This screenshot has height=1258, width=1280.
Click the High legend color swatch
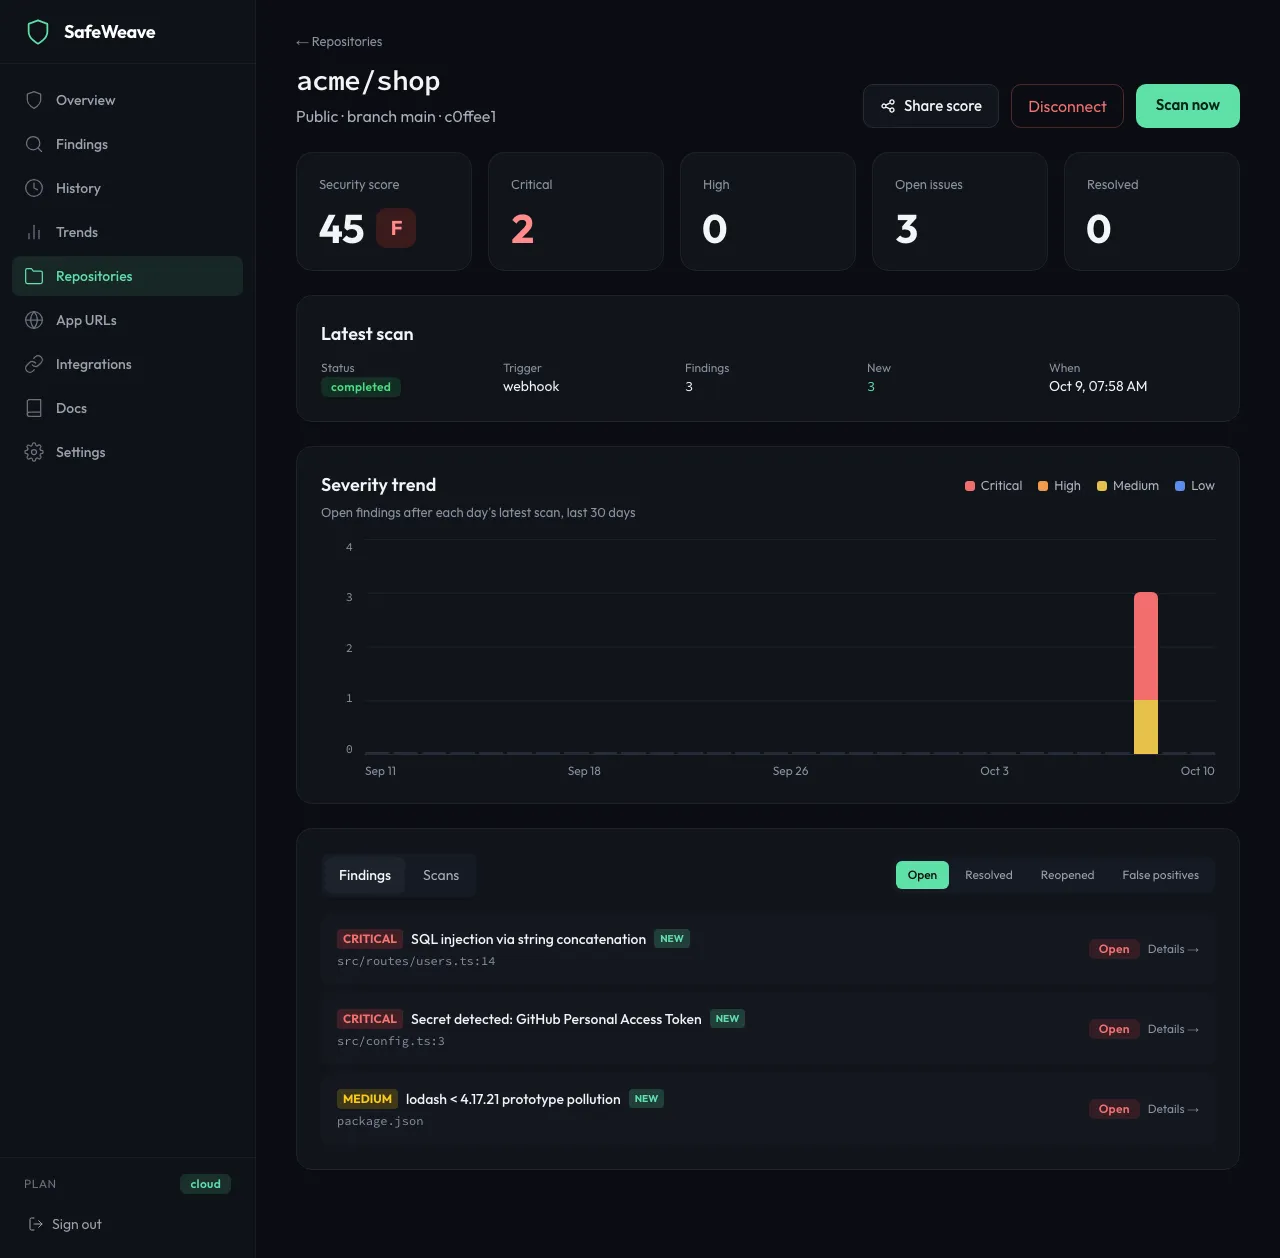1043,486
